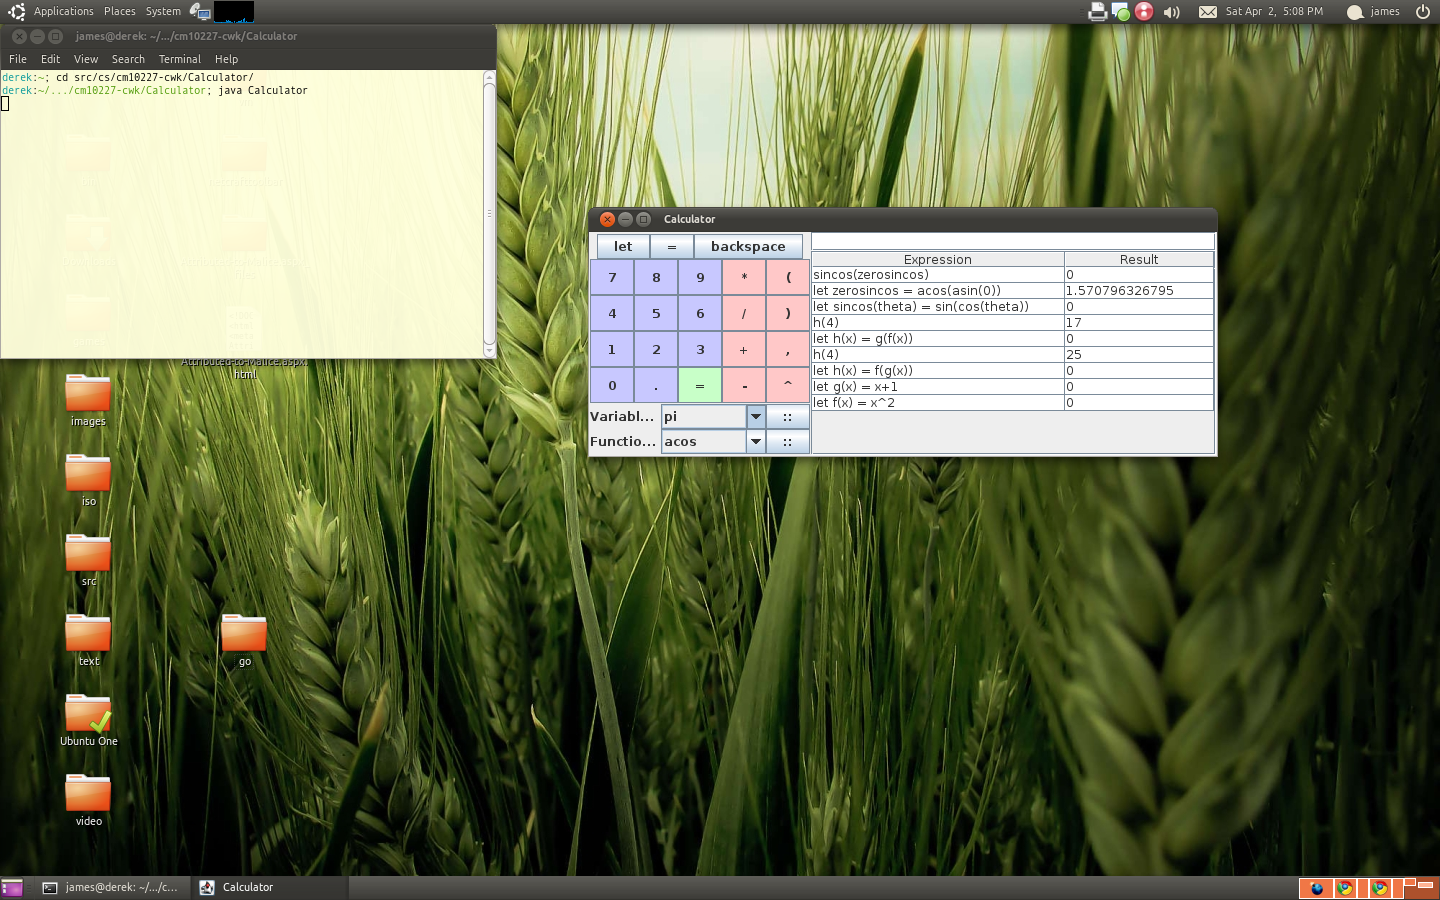Click the printer tray icon
1440x900 pixels.
1097,12
